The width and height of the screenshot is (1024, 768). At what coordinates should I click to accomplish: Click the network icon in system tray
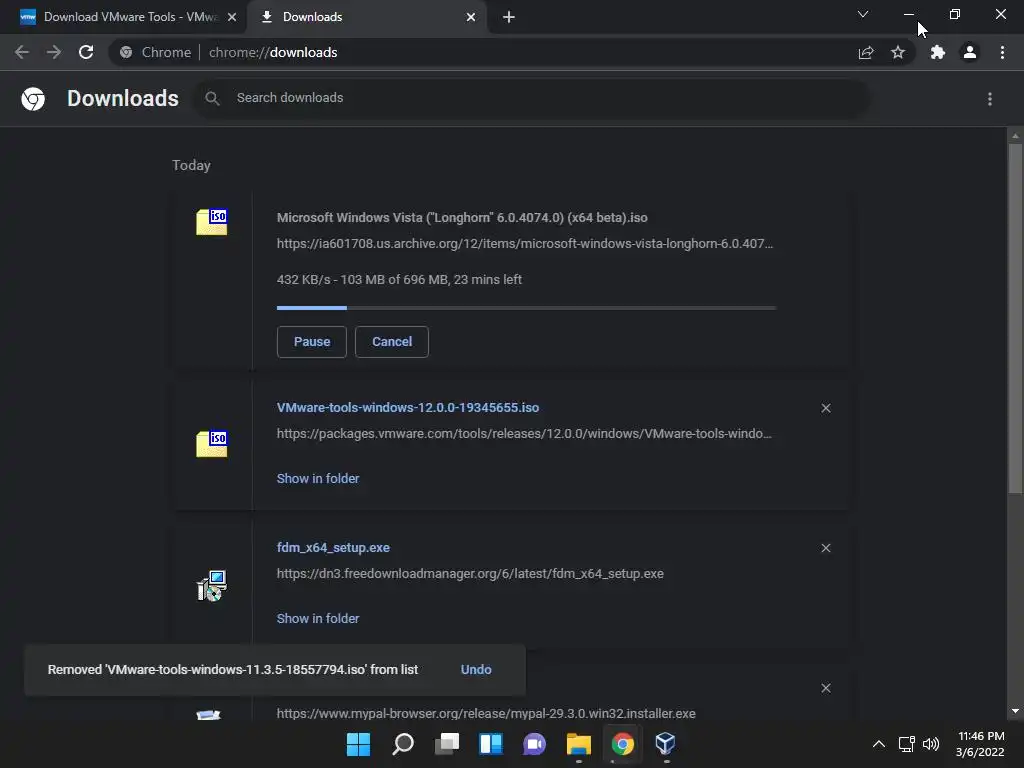point(906,744)
